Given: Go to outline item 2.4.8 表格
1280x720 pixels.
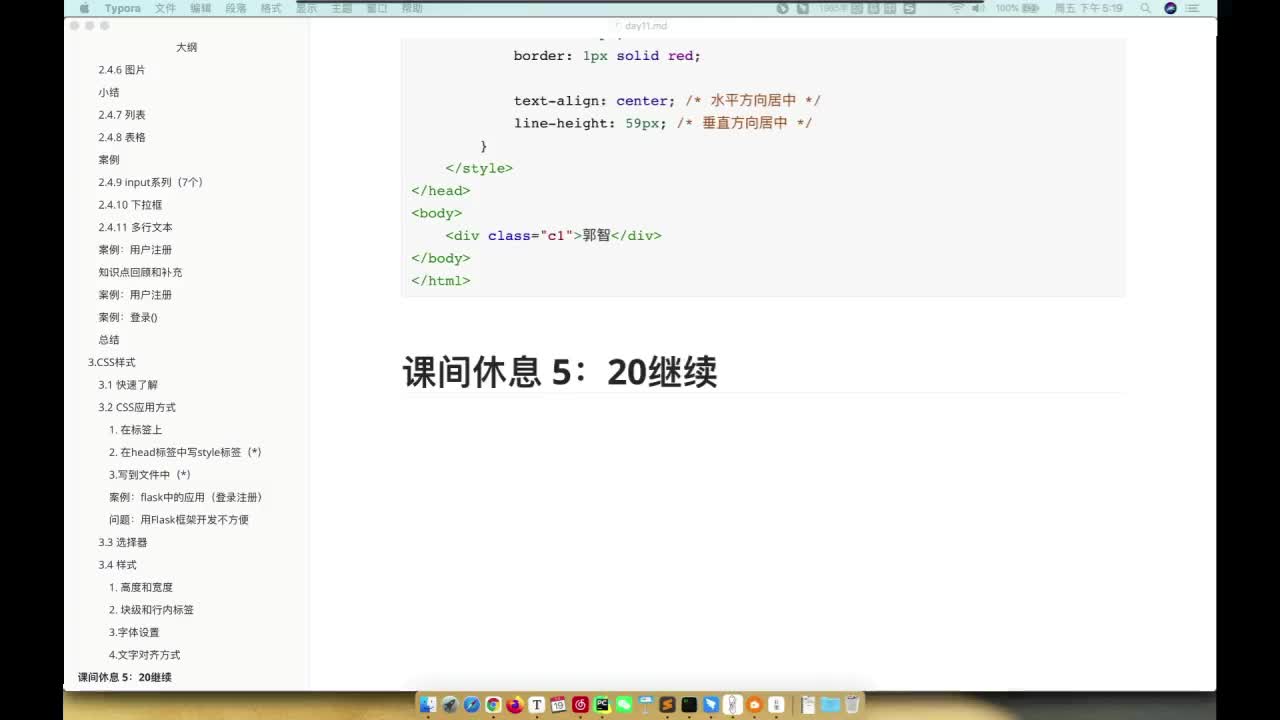Looking at the screenshot, I should point(122,137).
